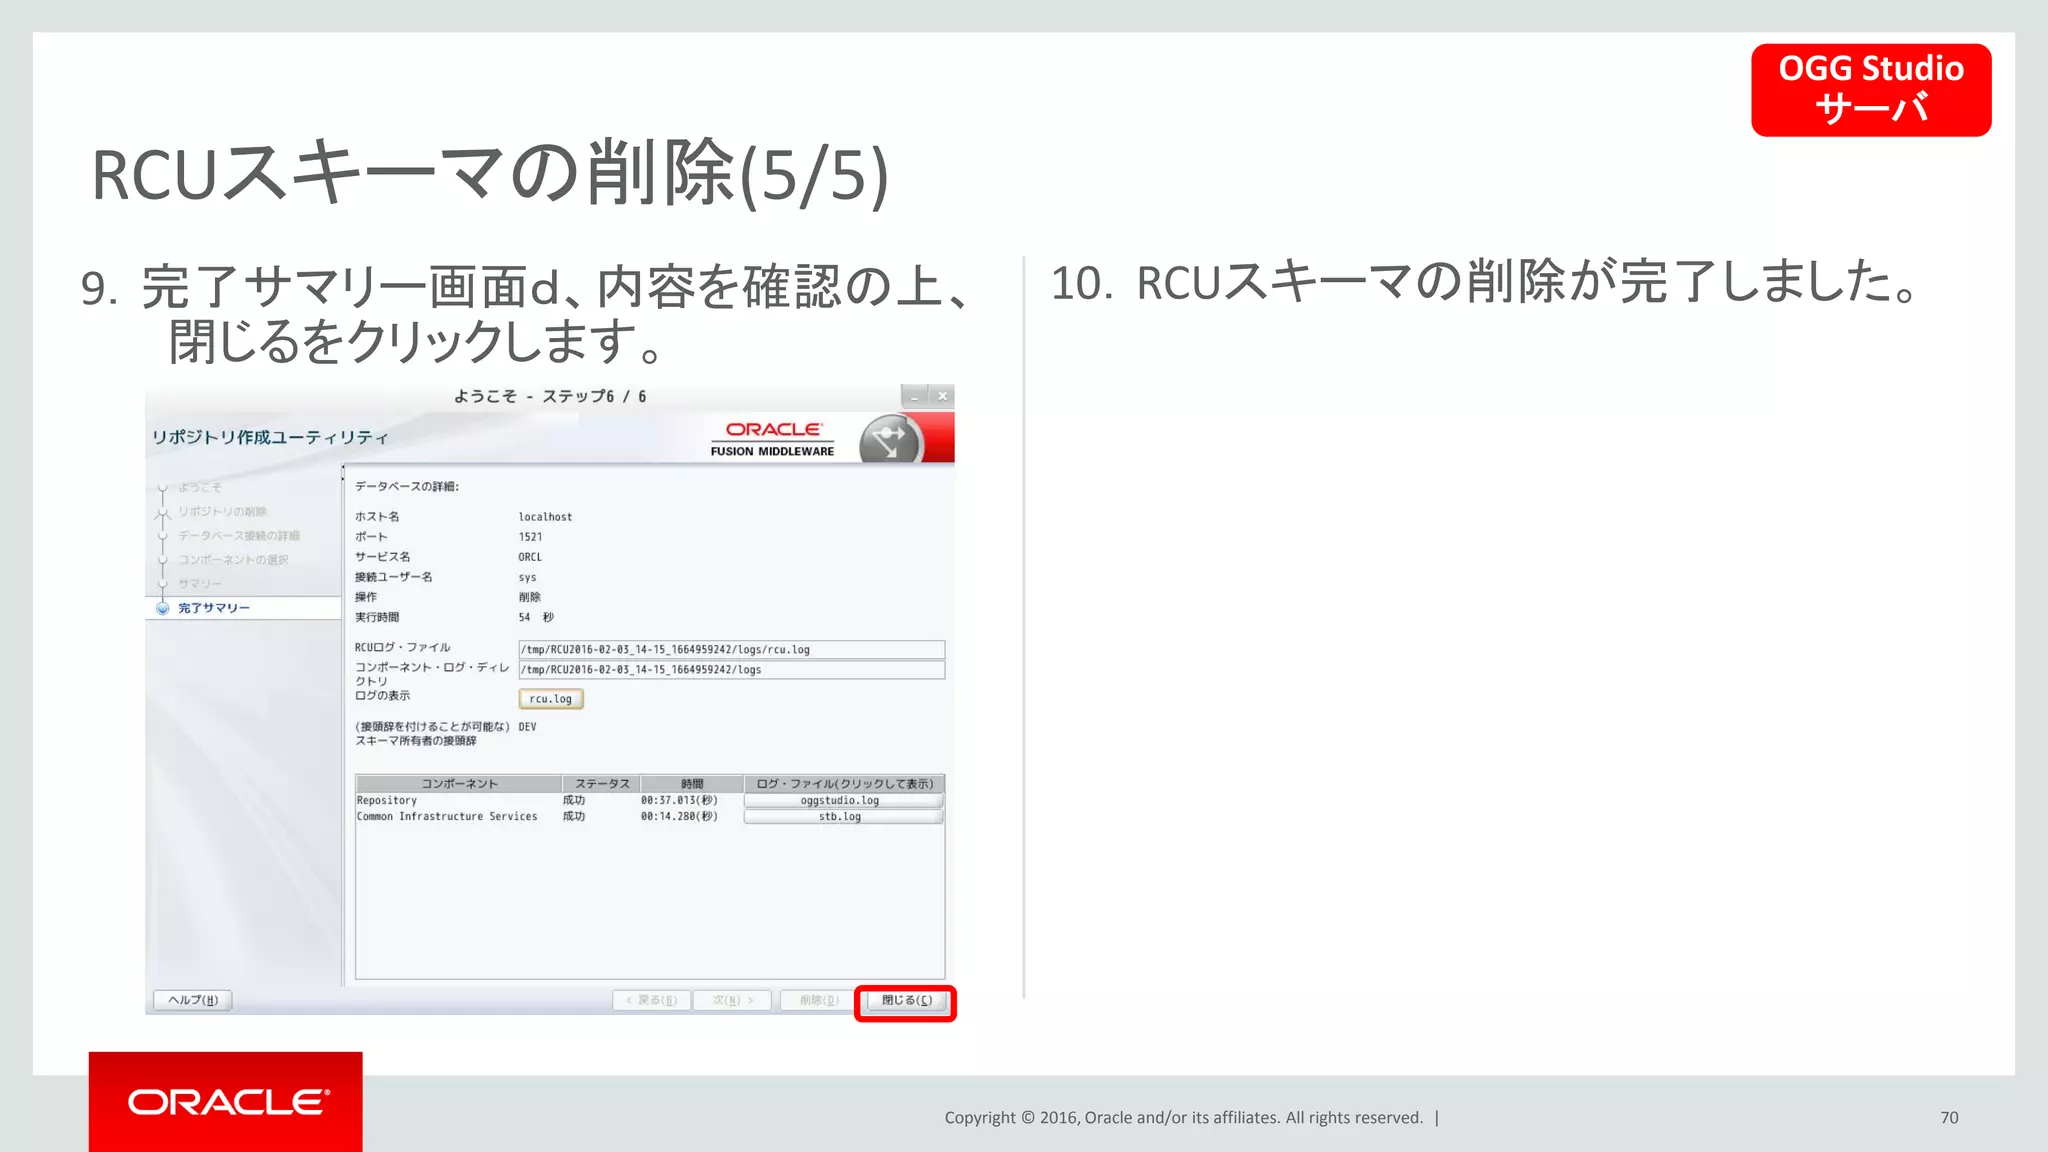Open help with the ヘルプ(H) button
The width and height of the screenshot is (2048, 1152).
[x=192, y=1000]
